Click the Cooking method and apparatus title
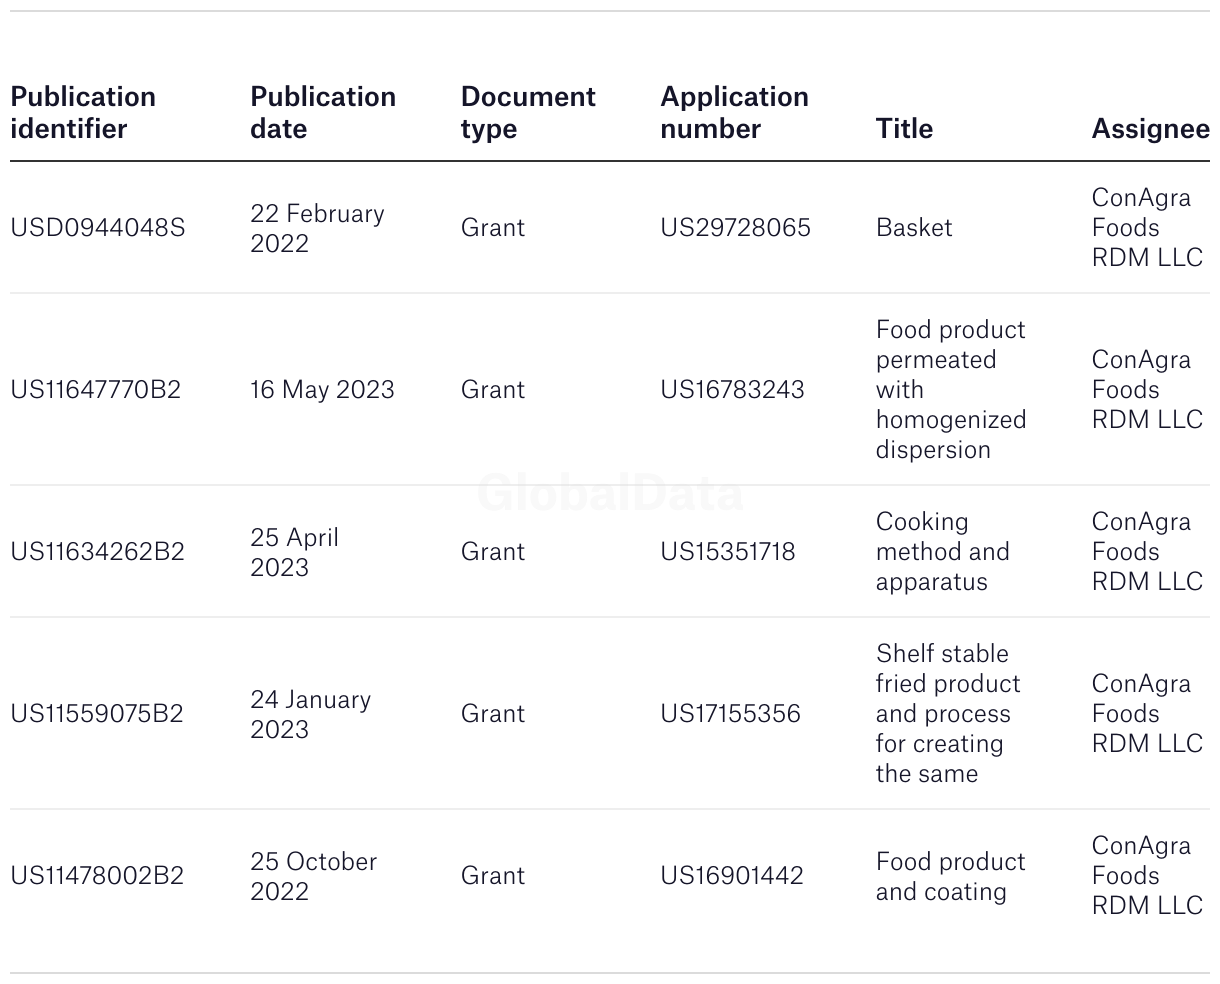The height and width of the screenshot is (984, 1220). [x=943, y=552]
